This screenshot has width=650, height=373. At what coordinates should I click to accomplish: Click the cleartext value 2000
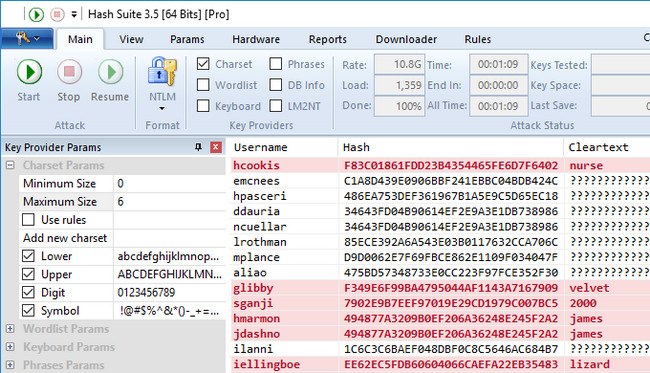pos(582,303)
